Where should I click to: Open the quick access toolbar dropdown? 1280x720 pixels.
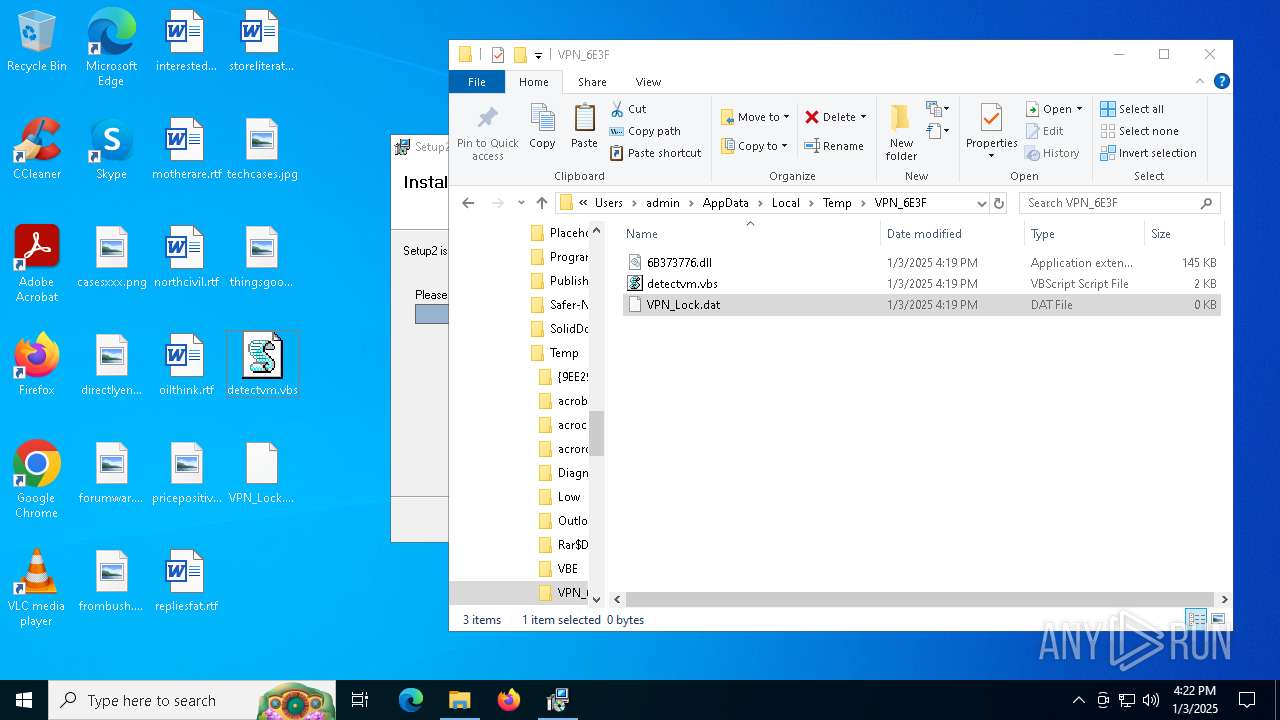[538, 55]
